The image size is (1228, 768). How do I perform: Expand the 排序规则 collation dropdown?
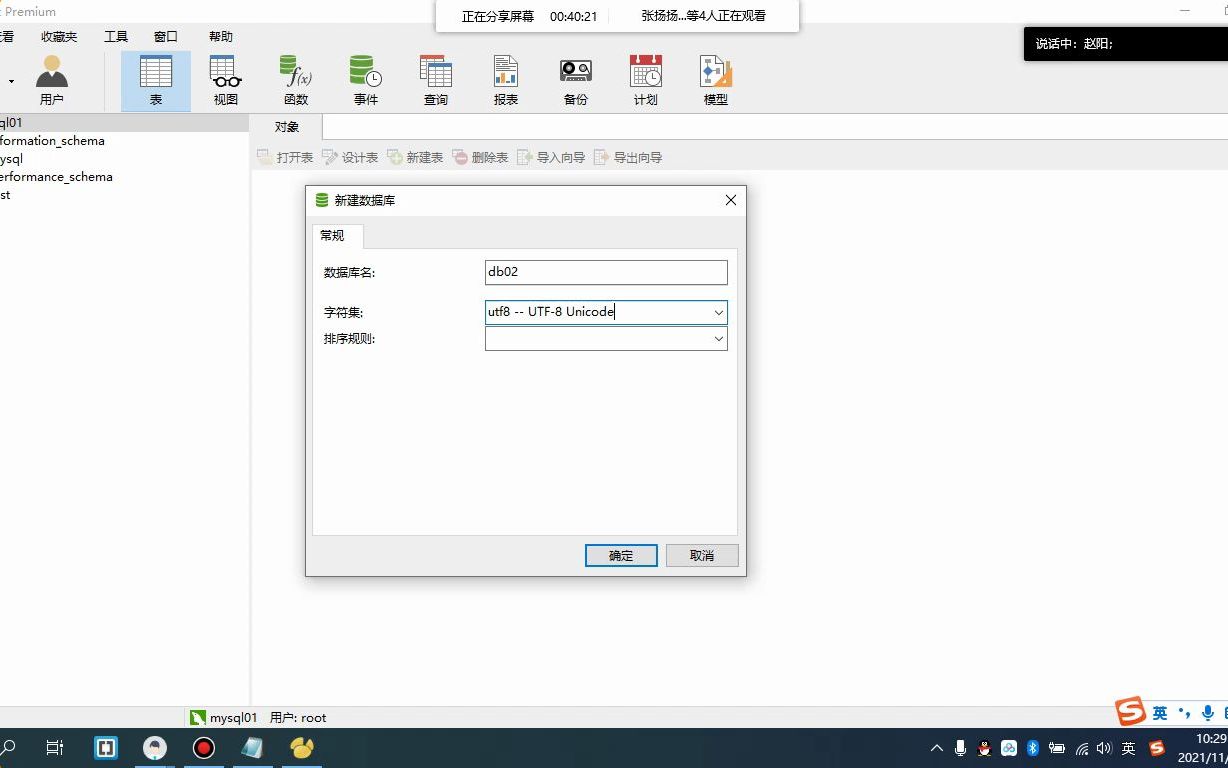[718, 339]
